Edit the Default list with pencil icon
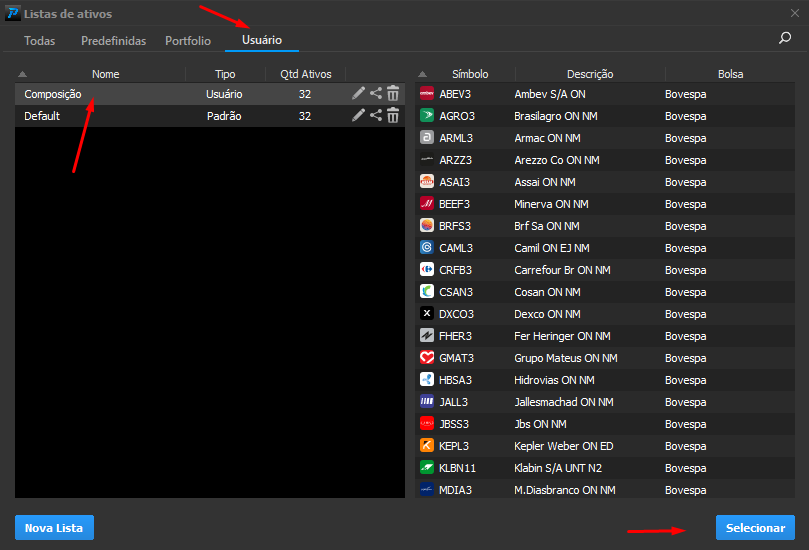 (358, 116)
